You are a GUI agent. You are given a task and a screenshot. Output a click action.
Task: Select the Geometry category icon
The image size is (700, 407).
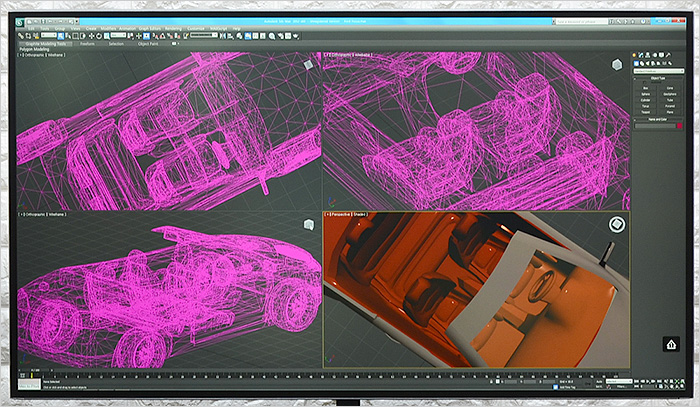(636, 61)
